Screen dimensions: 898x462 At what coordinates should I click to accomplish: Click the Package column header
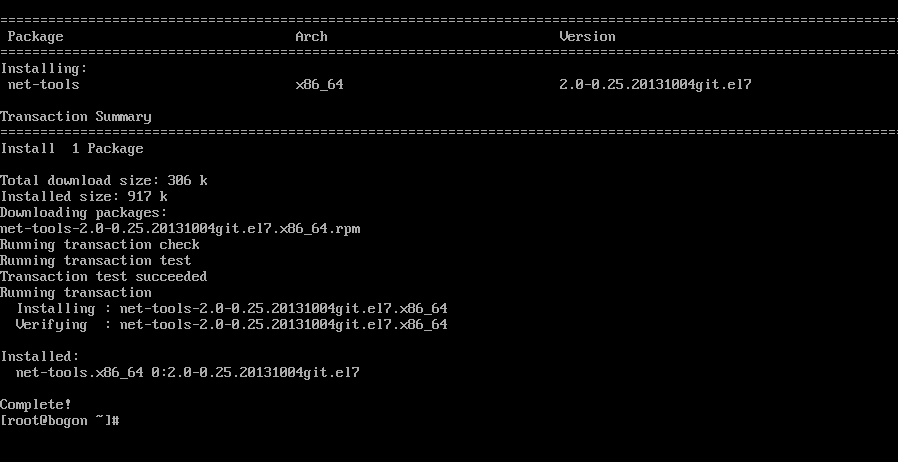[35, 37]
